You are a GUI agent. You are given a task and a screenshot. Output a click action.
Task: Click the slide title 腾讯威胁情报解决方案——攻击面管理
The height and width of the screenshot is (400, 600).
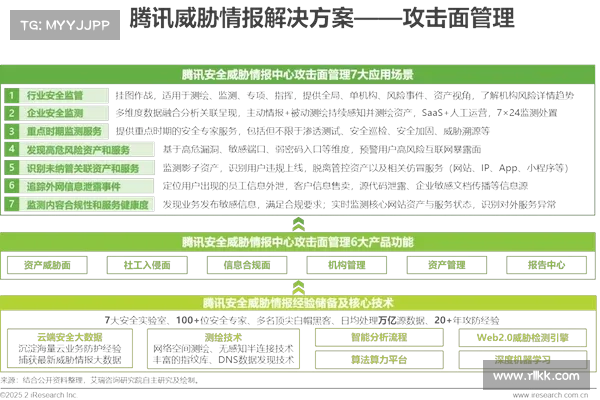322,18
